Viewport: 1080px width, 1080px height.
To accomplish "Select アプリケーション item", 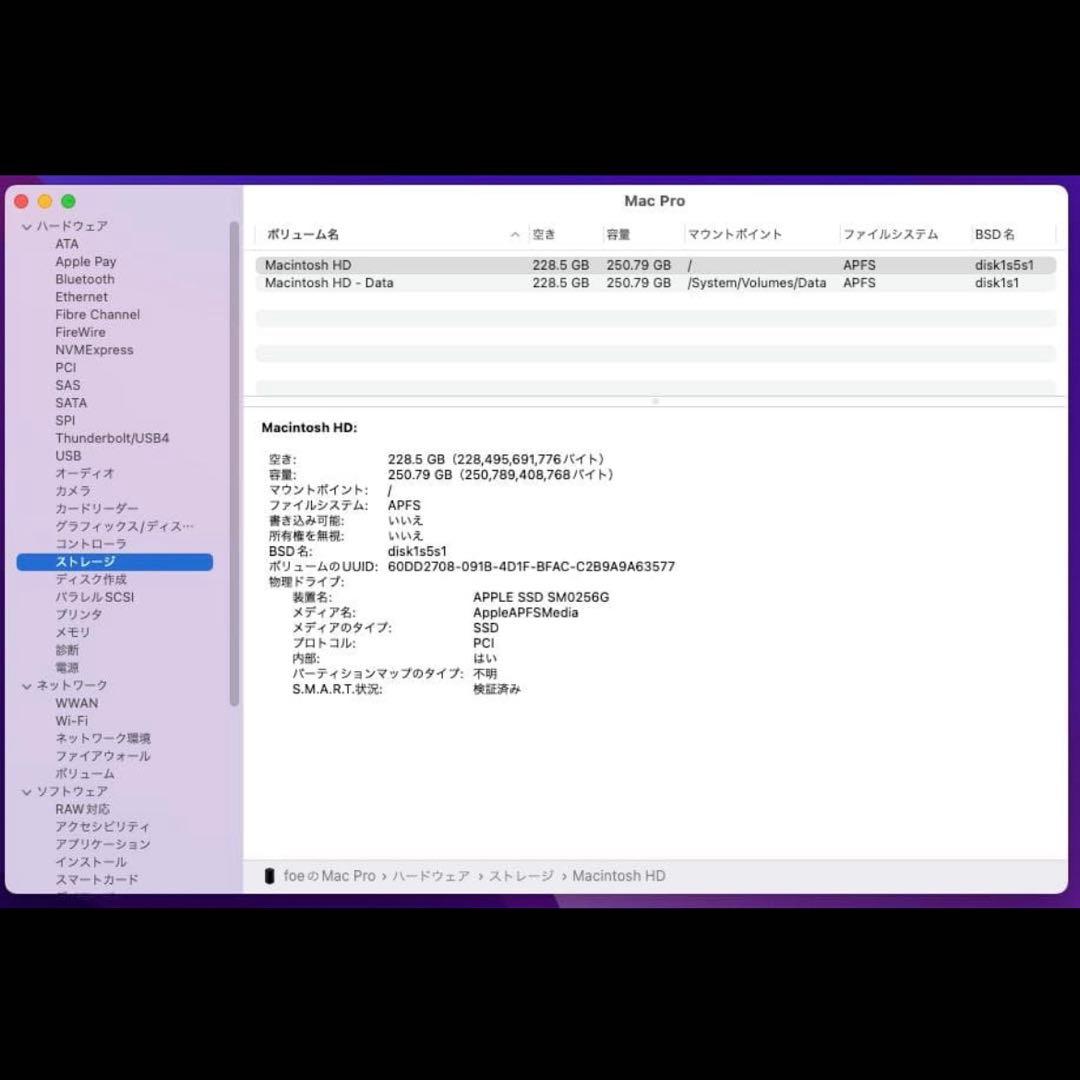I will click(x=103, y=844).
